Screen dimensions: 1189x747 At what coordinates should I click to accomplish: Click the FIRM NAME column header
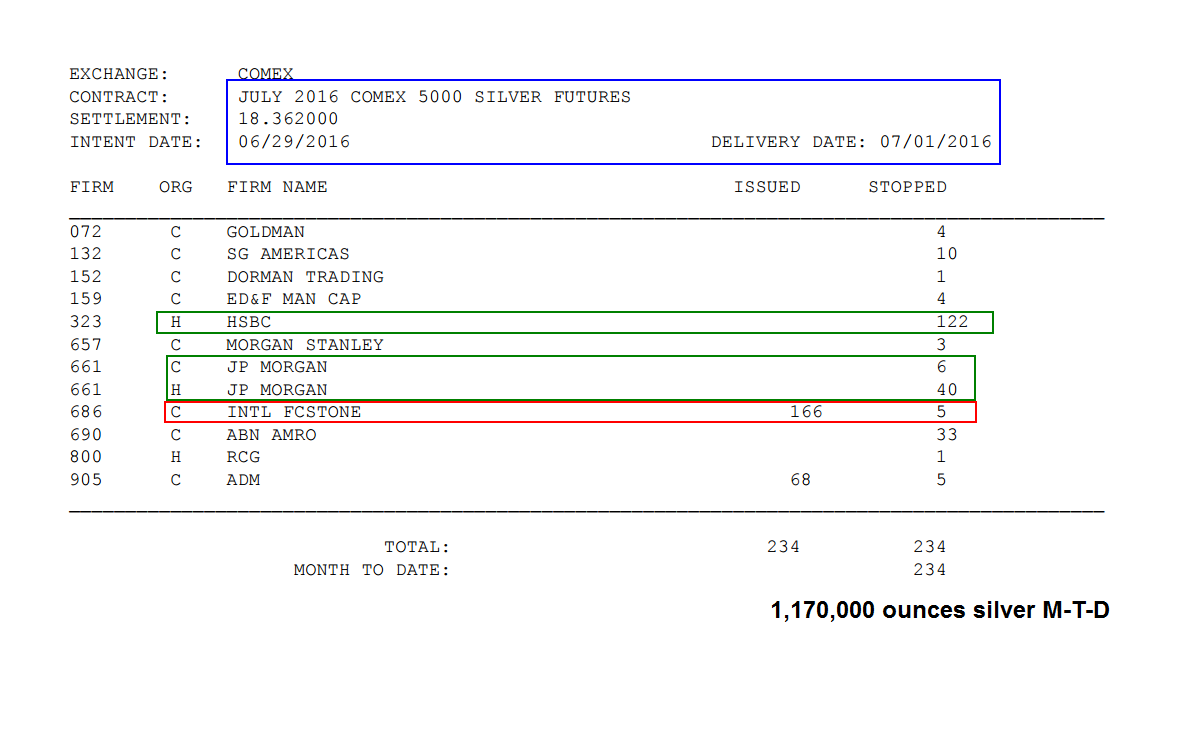pyautogui.click(x=277, y=187)
